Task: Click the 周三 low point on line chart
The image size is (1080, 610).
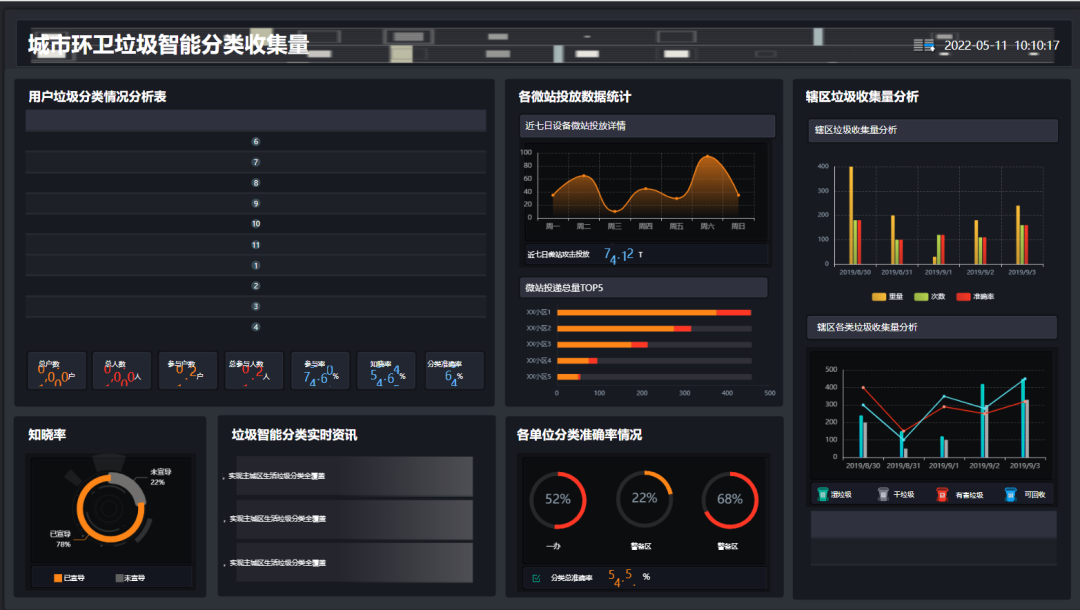Action: tap(614, 211)
